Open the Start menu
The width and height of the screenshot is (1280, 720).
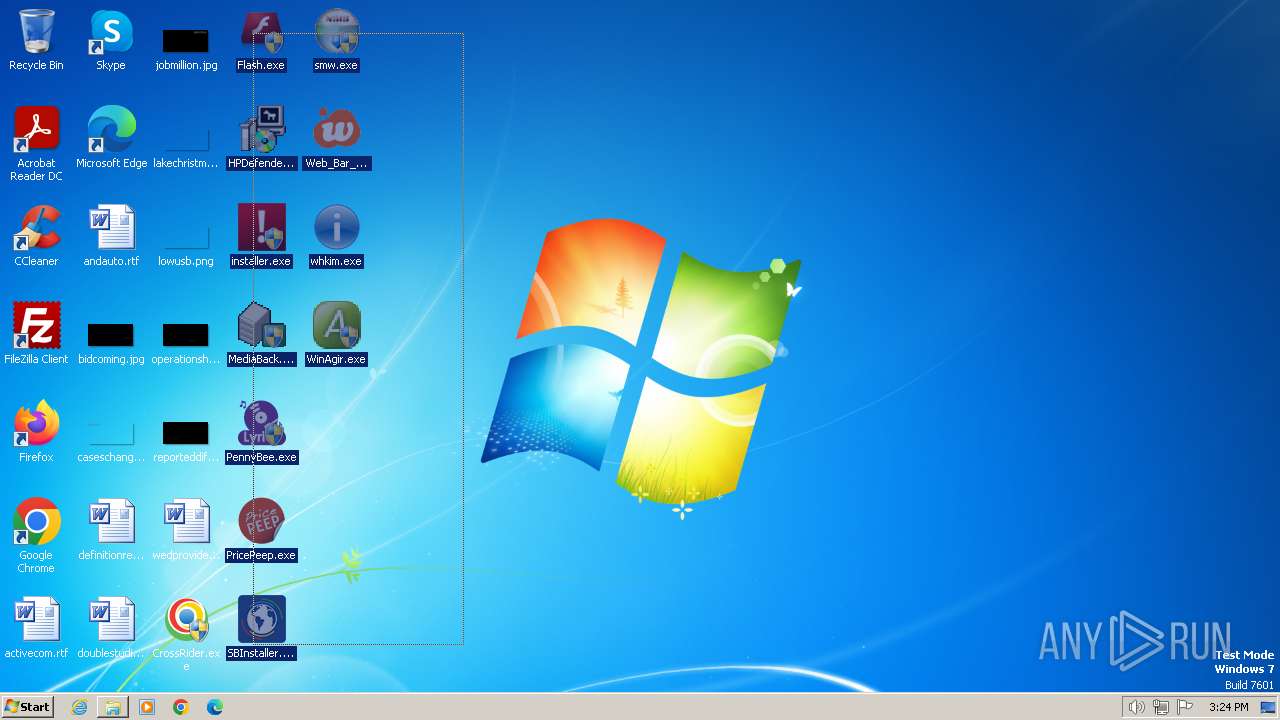point(27,707)
